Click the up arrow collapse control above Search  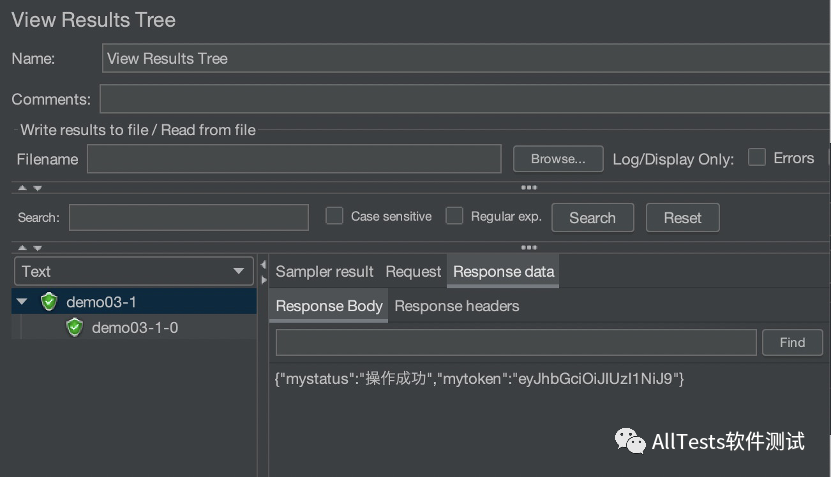22,187
